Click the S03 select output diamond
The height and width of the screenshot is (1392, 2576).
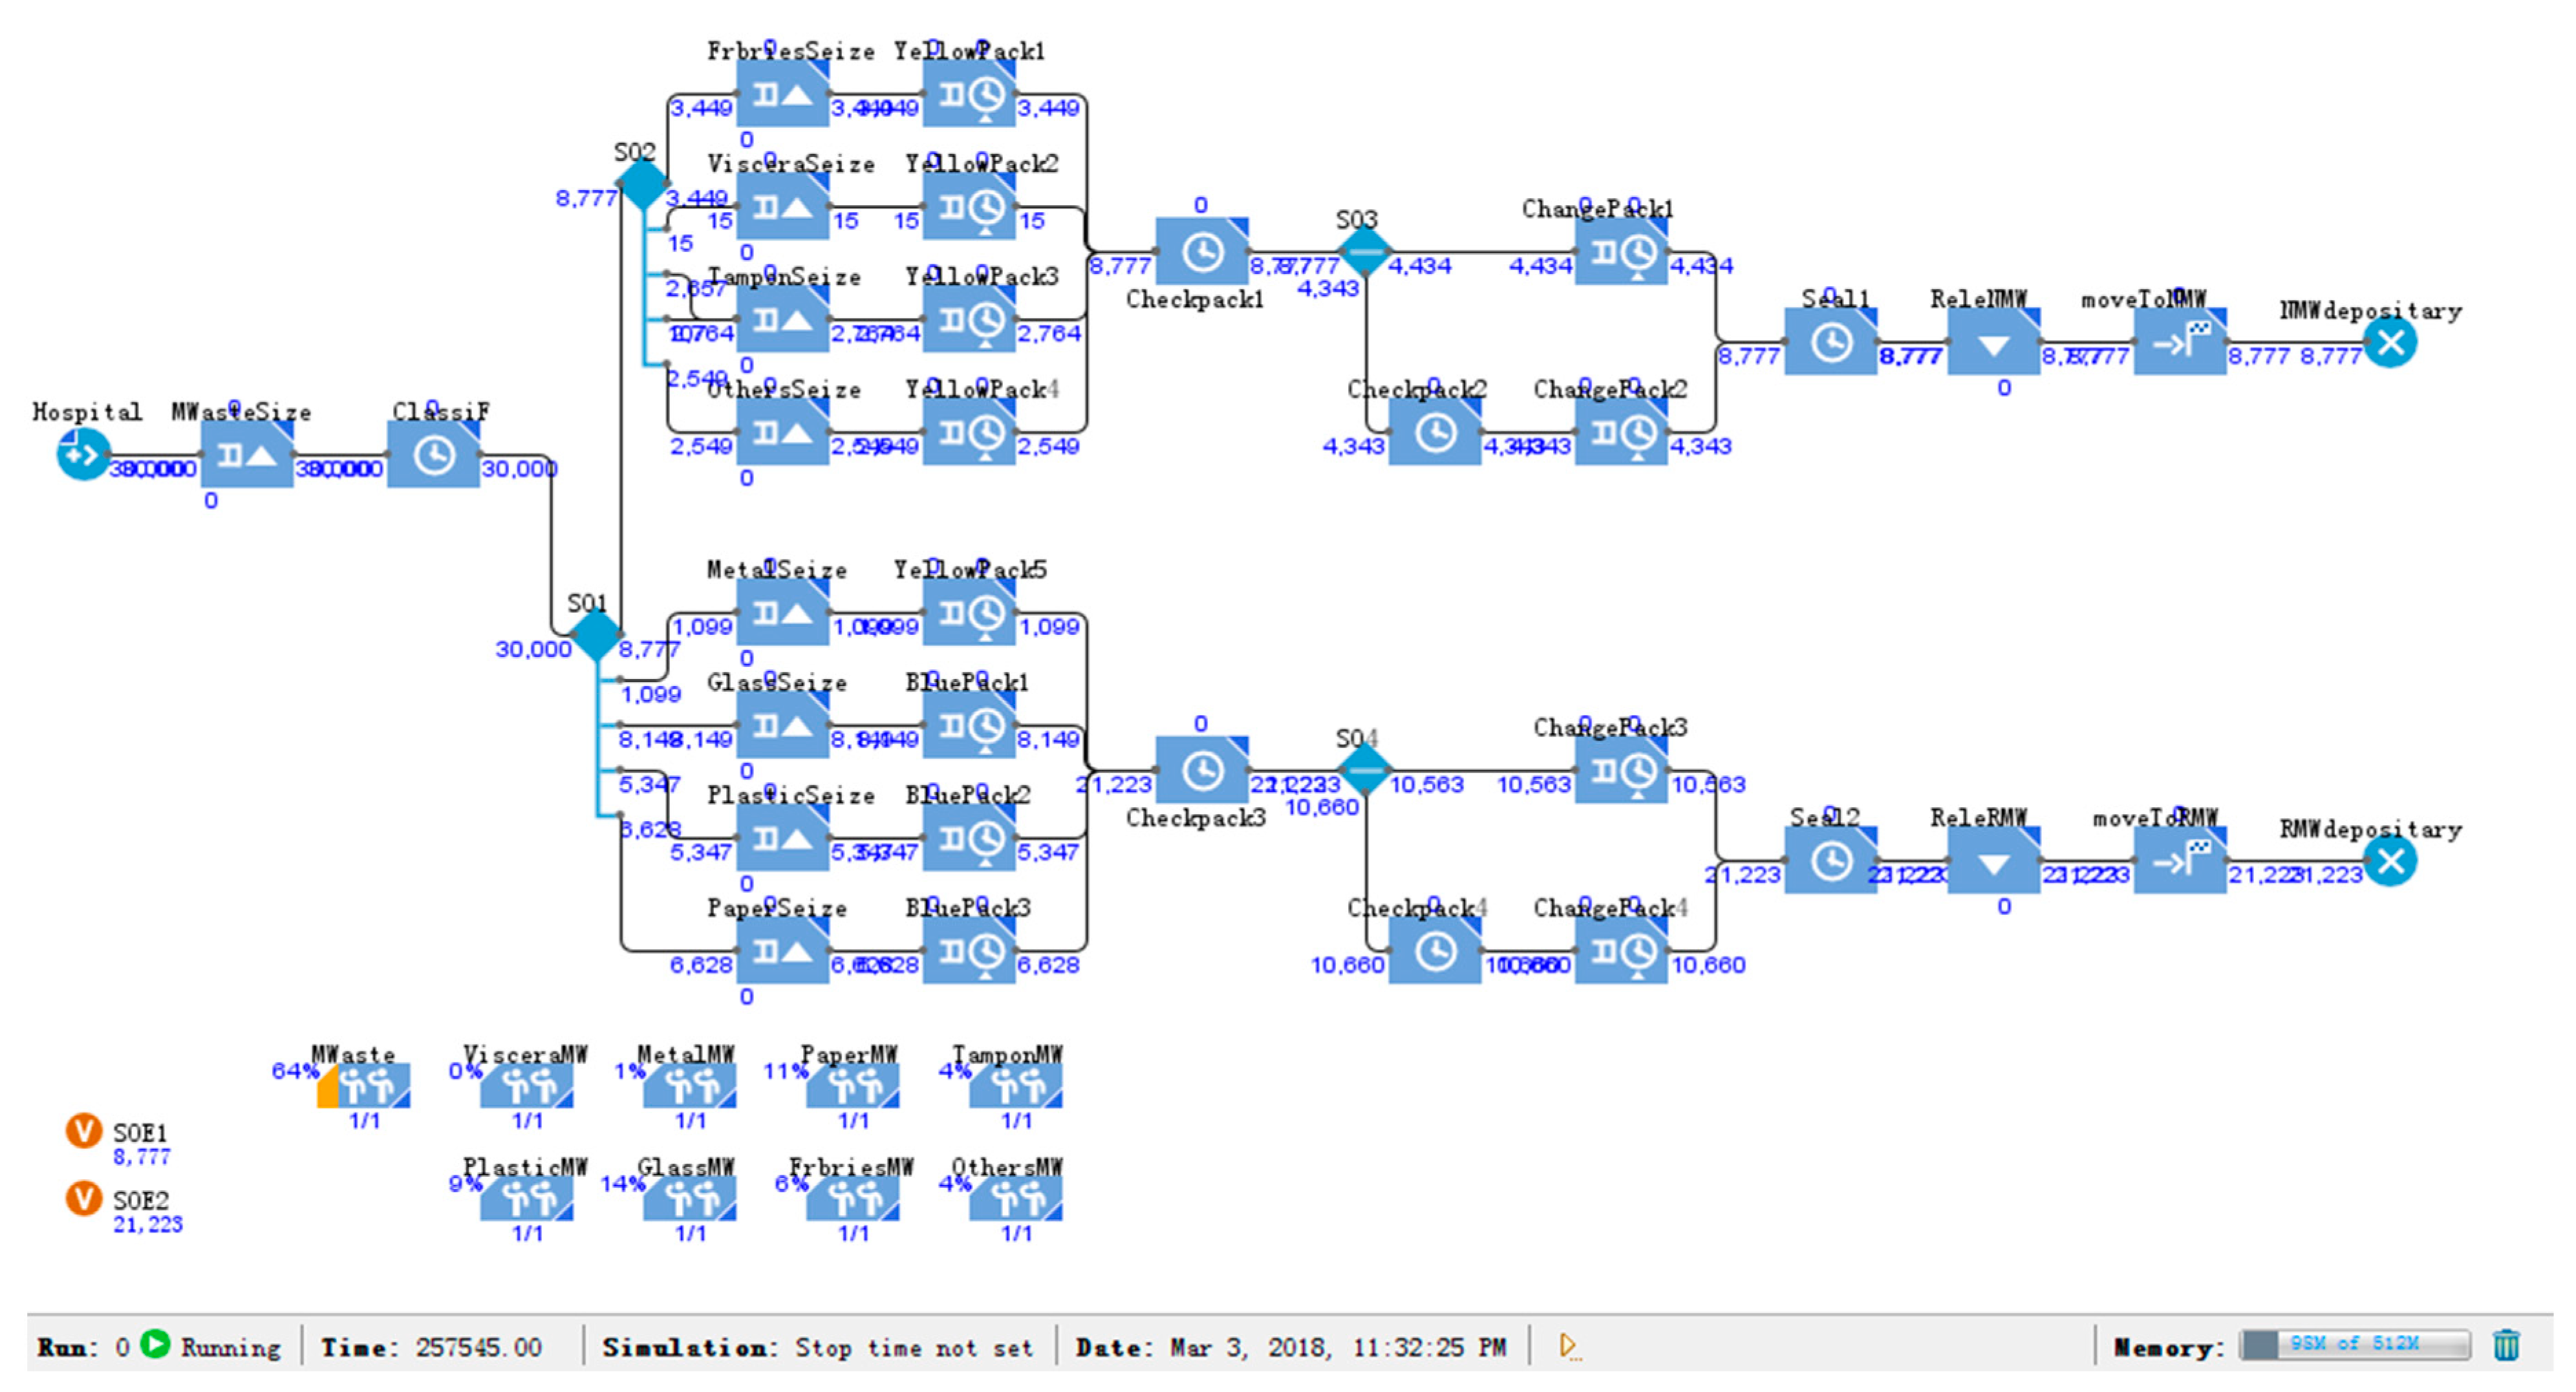(1365, 251)
